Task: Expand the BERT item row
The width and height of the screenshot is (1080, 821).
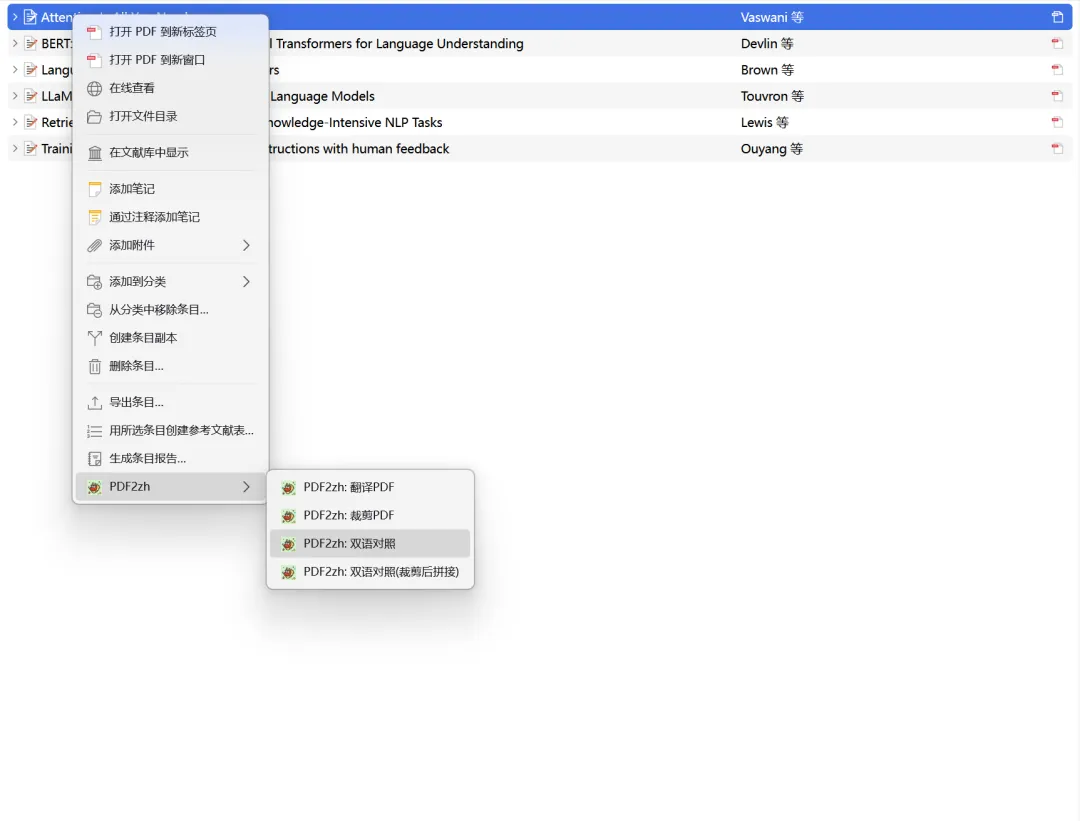Action: click(14, 43)
